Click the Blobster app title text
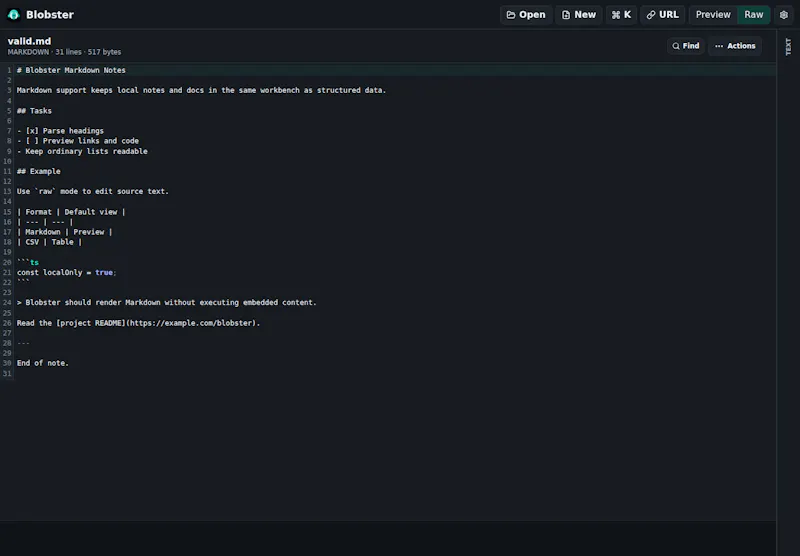 click(50, 15)
